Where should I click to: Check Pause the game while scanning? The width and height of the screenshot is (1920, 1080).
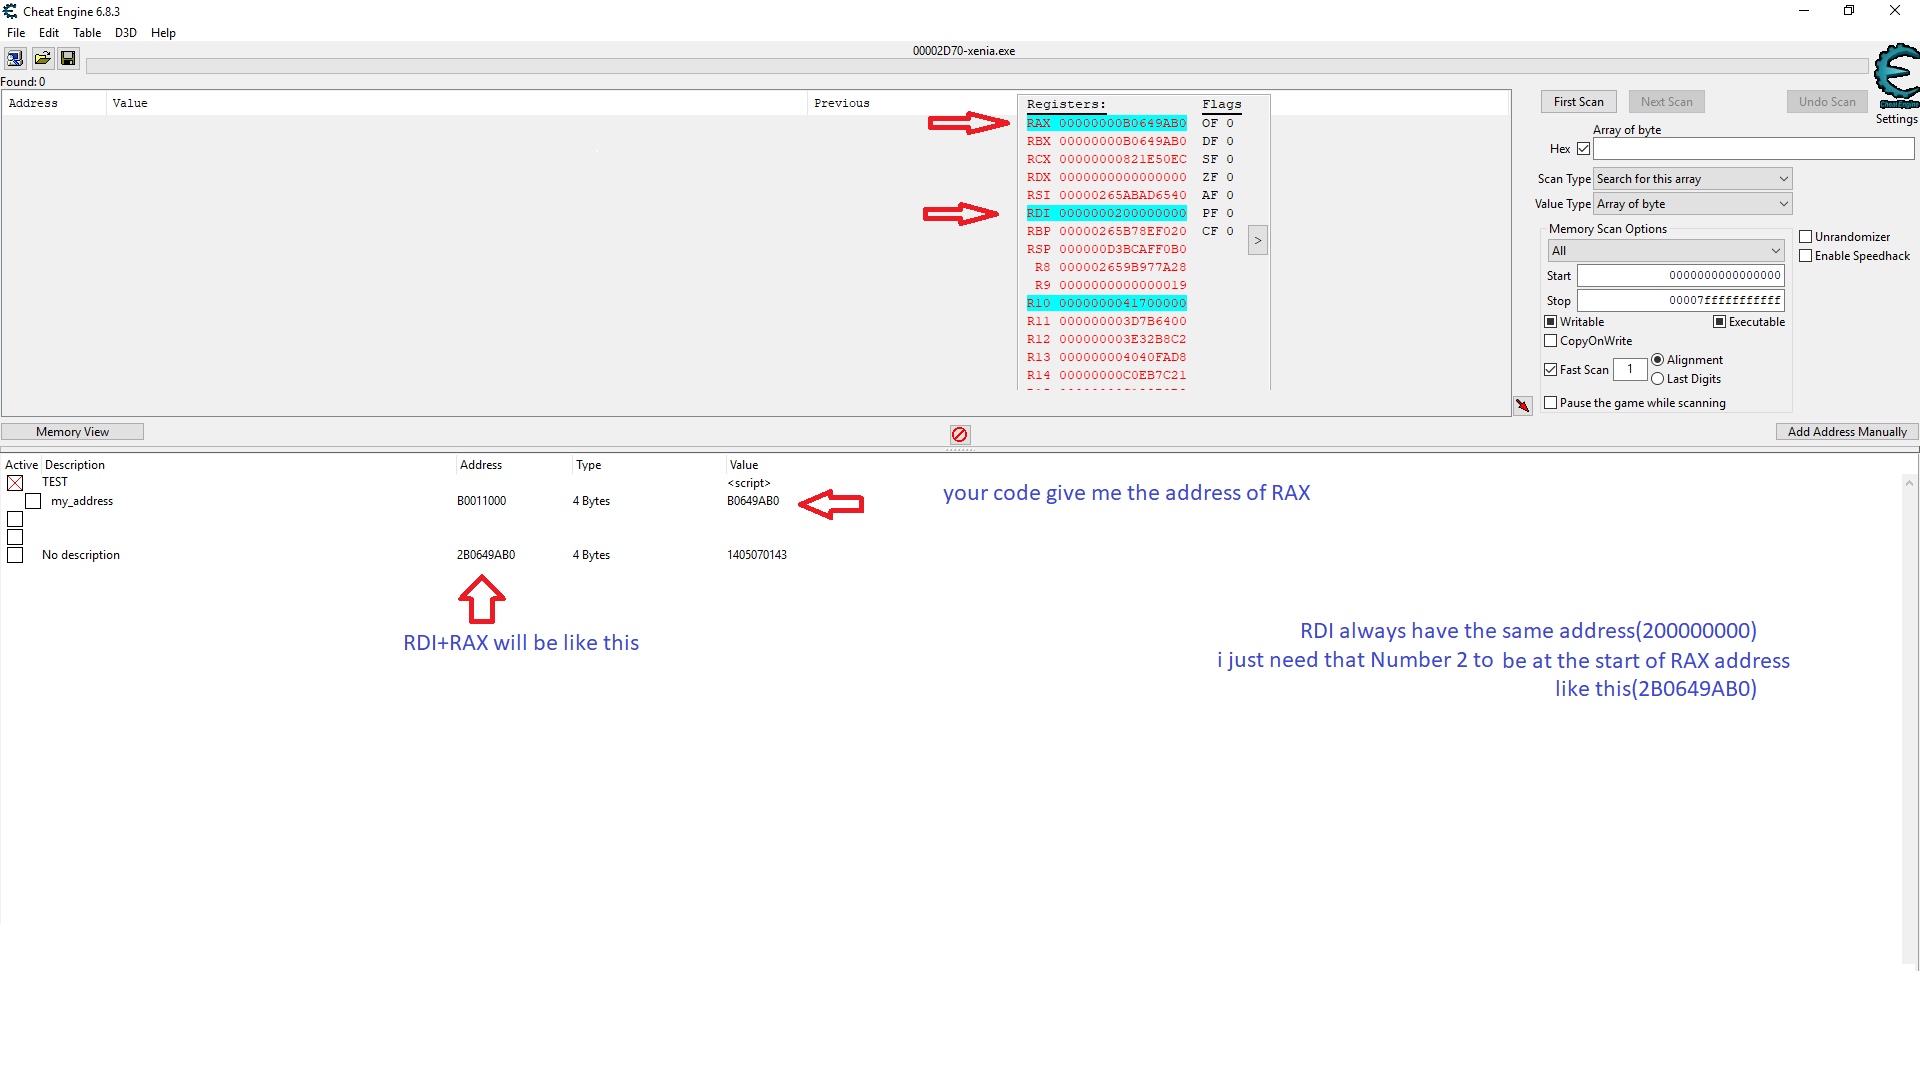point(1551,403)
